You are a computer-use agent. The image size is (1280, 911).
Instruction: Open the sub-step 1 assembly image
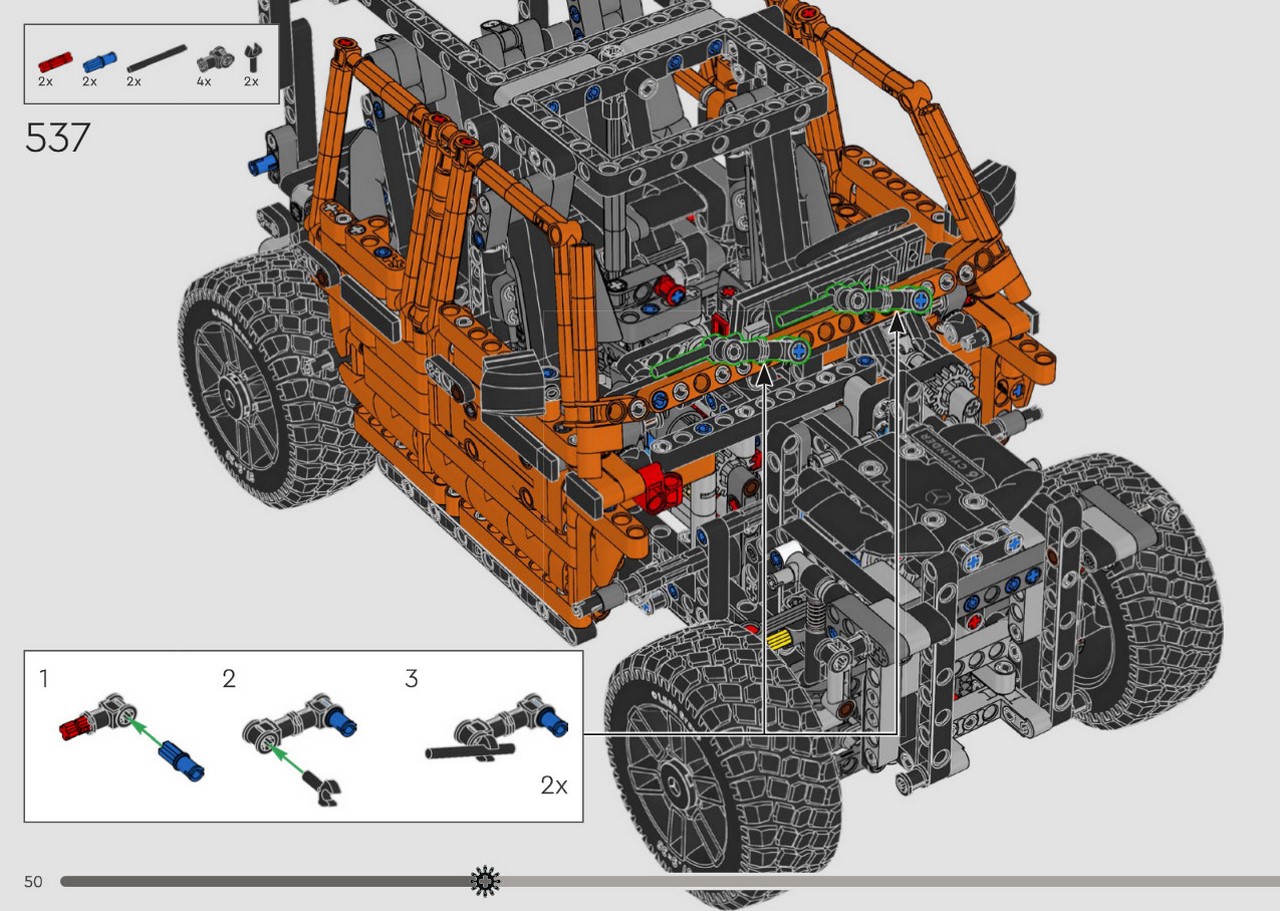click(132, 737)
